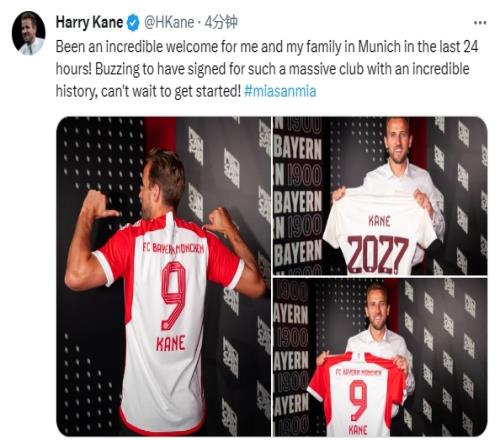Open the photo with the KANE 2027 shirt
This screenshot has width=500, height=440.
click(x=380, y=196)
